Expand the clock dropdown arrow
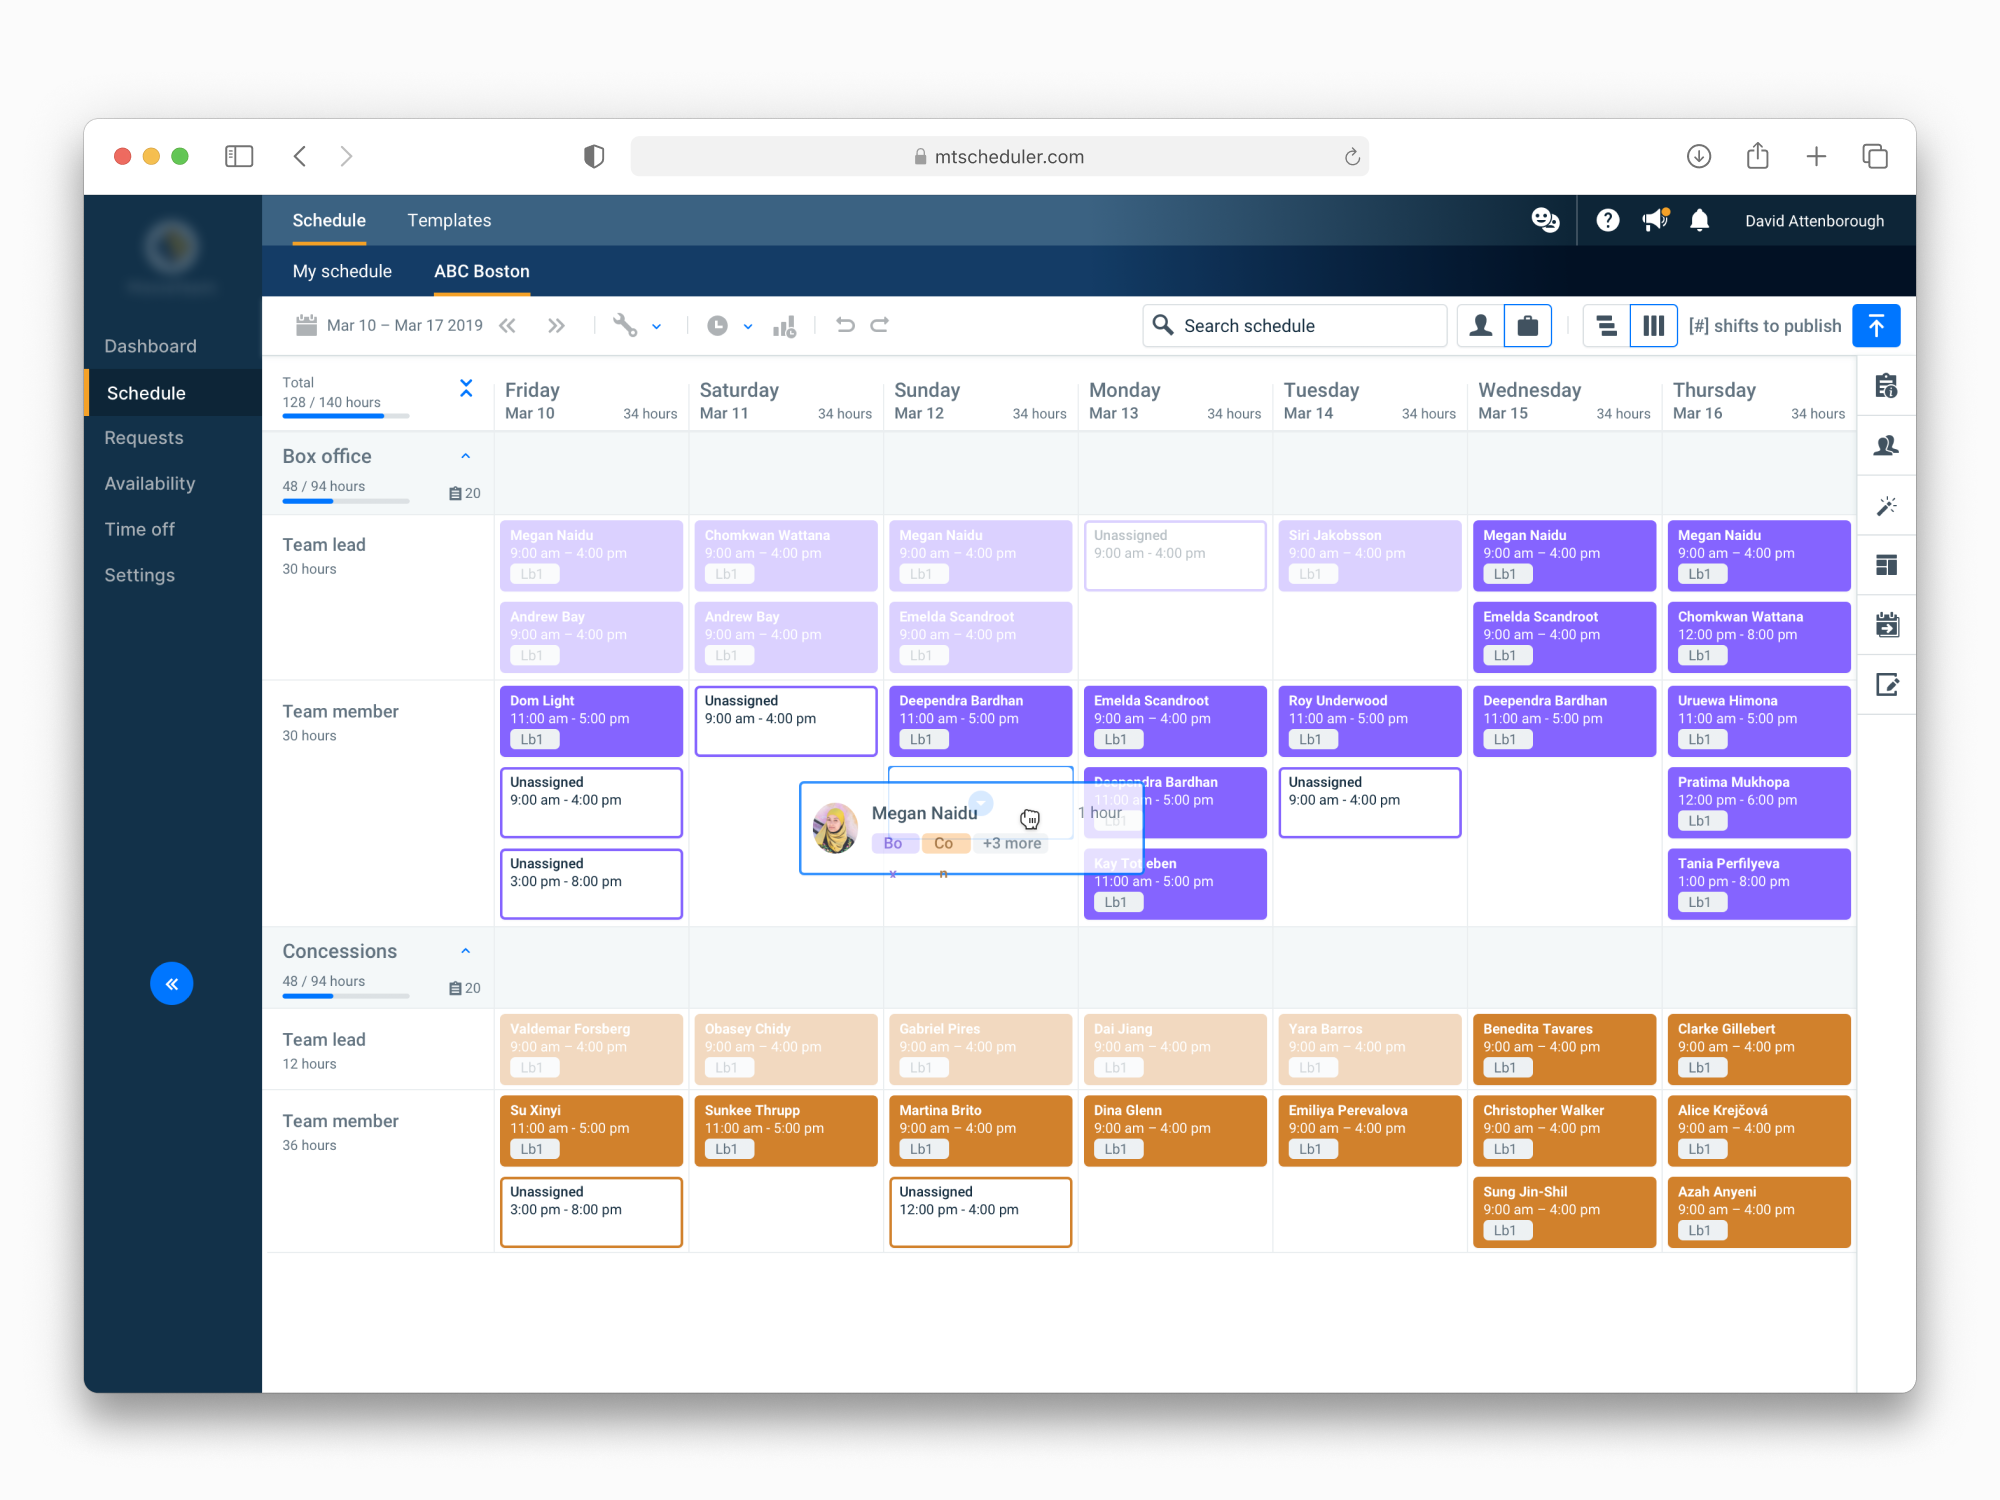Image resolution: width=2000 pixels, height=1500 pixels. point(748,327)
